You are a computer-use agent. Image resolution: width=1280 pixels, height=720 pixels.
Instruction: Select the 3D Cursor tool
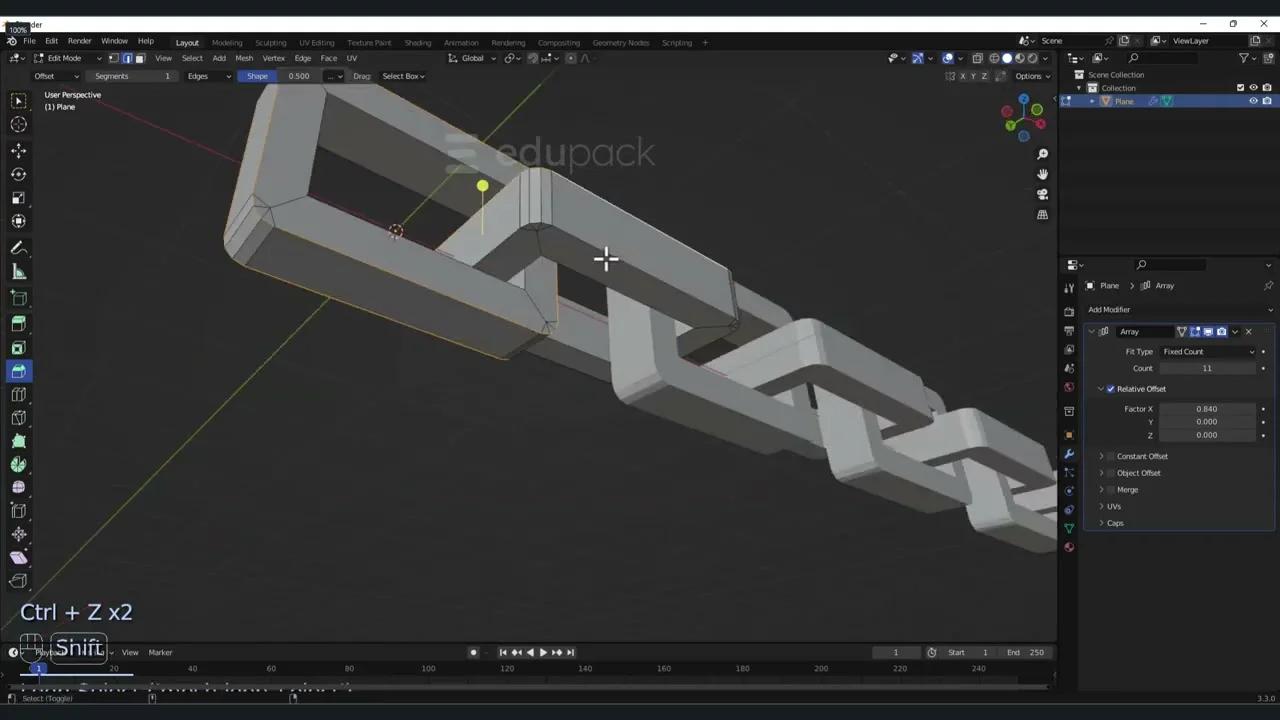18,124
